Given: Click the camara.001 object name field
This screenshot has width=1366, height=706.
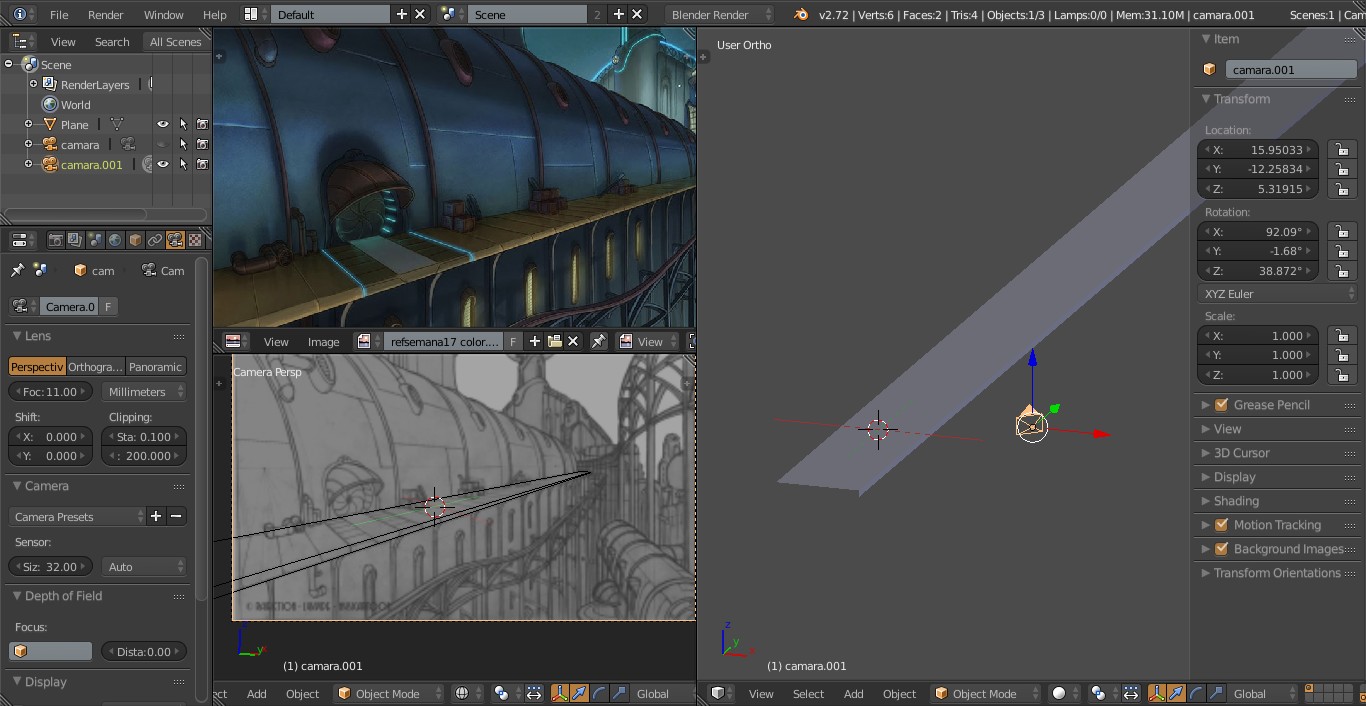Looking at the screenshot, I should tap(1291, 70).
